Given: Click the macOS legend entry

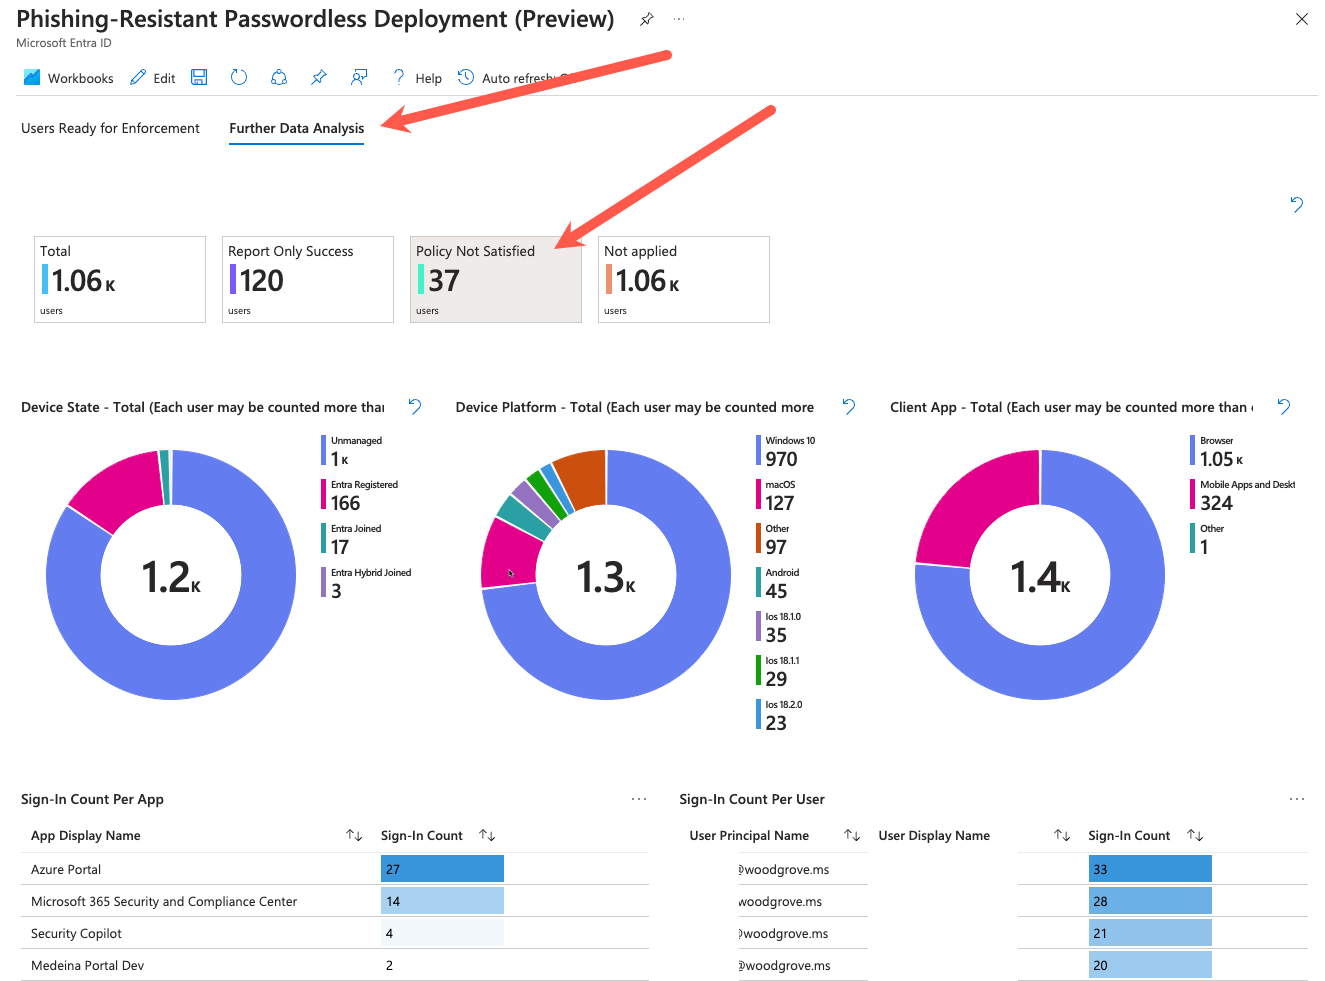Looking at the screenshot, I should (776, 495).
